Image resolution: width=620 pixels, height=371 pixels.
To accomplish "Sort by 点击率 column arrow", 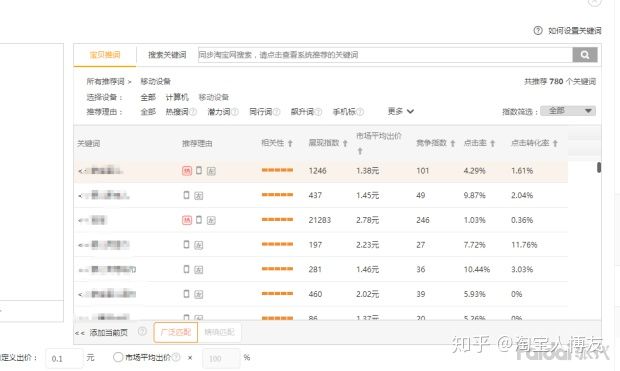I will (493, 144).
